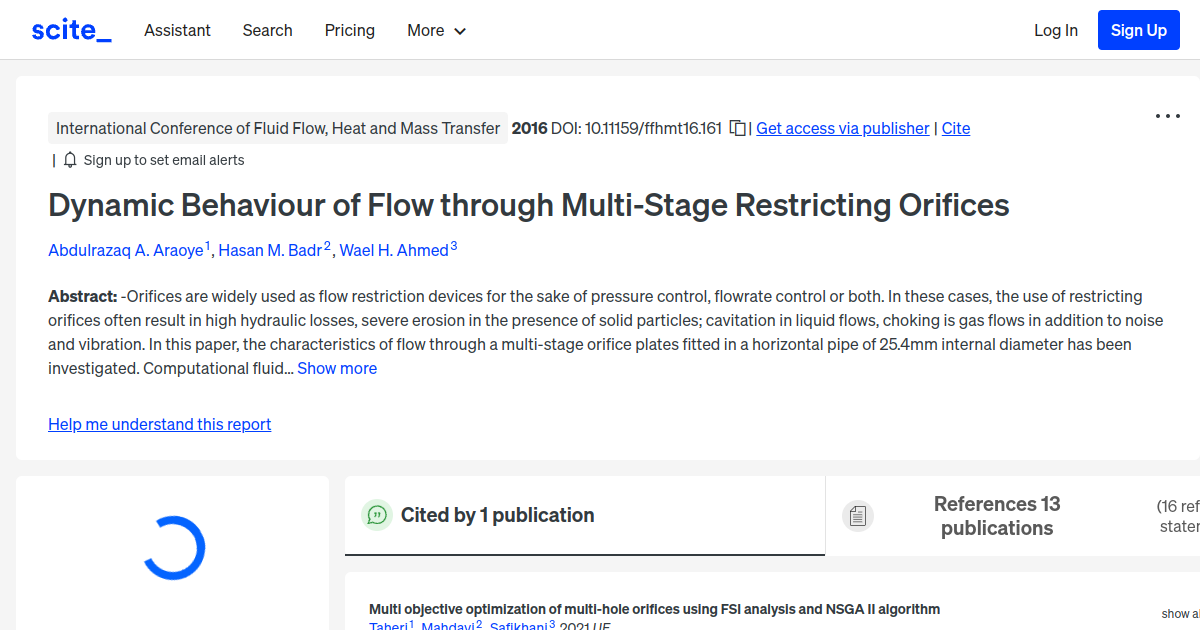Screen dimensions: 1200x630
Task: Open author Abdulrazaq A. Araoye profile
Action: [126, 250]
